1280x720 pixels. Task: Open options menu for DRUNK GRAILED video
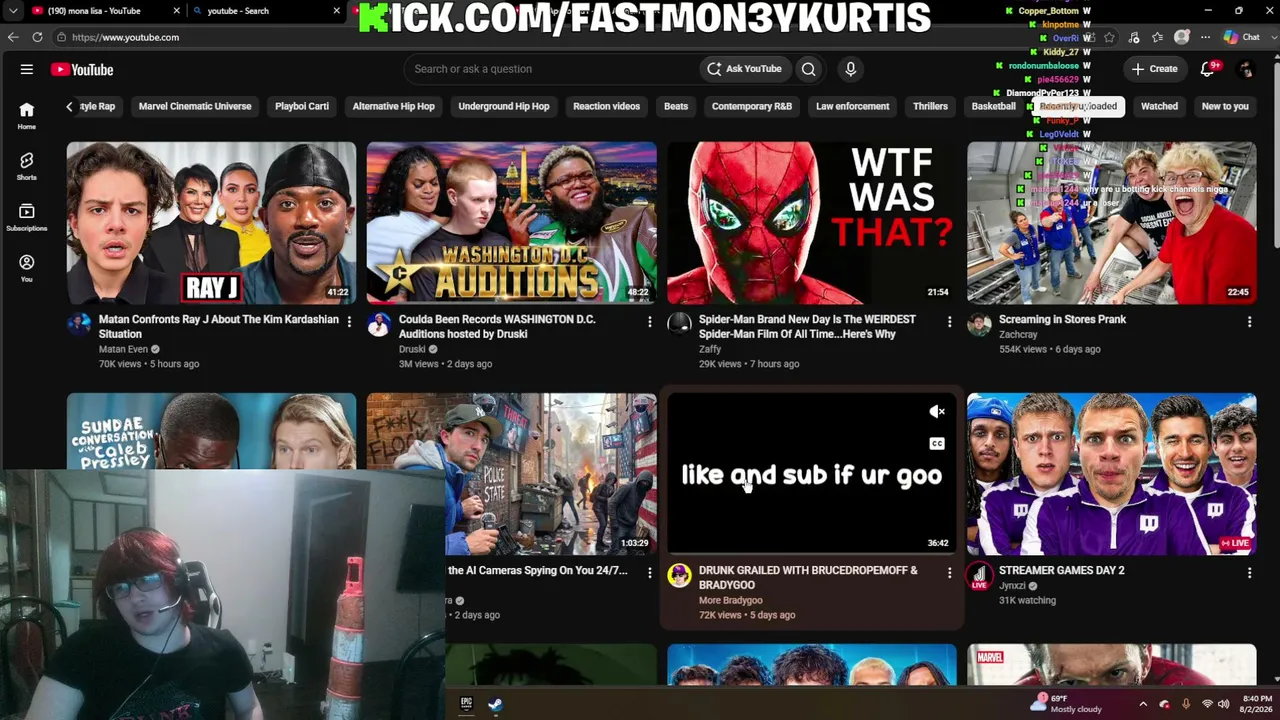pyautogui.click(x=949, y=572)
